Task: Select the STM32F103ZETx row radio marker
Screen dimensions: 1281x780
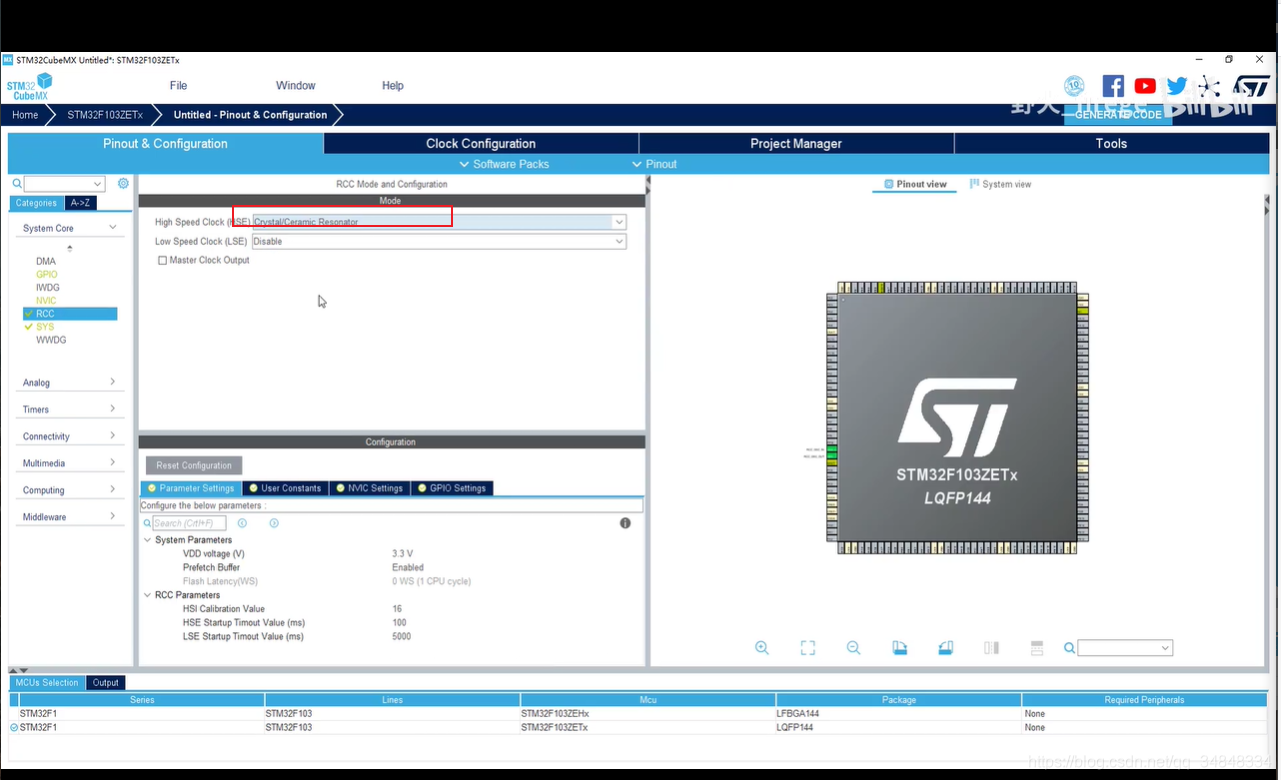Action: pos(14,727)
